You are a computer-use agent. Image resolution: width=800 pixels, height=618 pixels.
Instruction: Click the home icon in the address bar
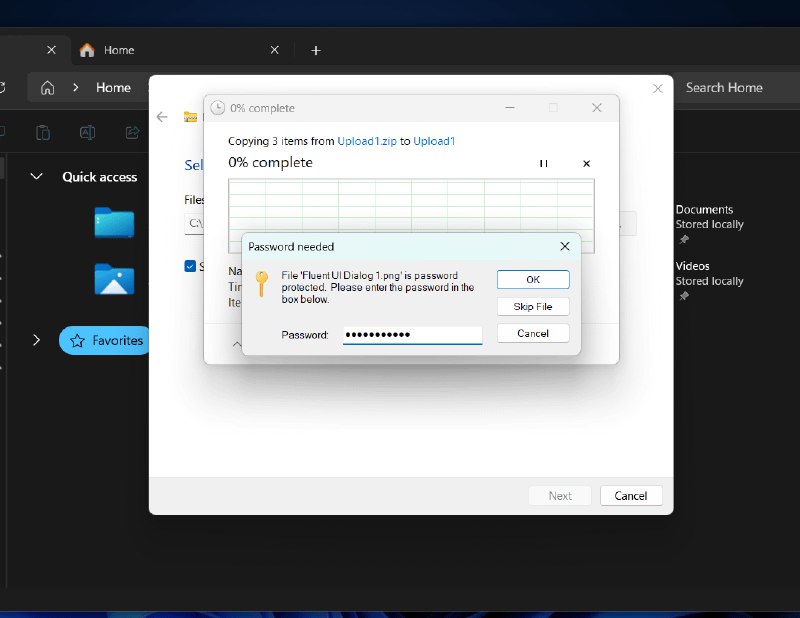point(47,88)
